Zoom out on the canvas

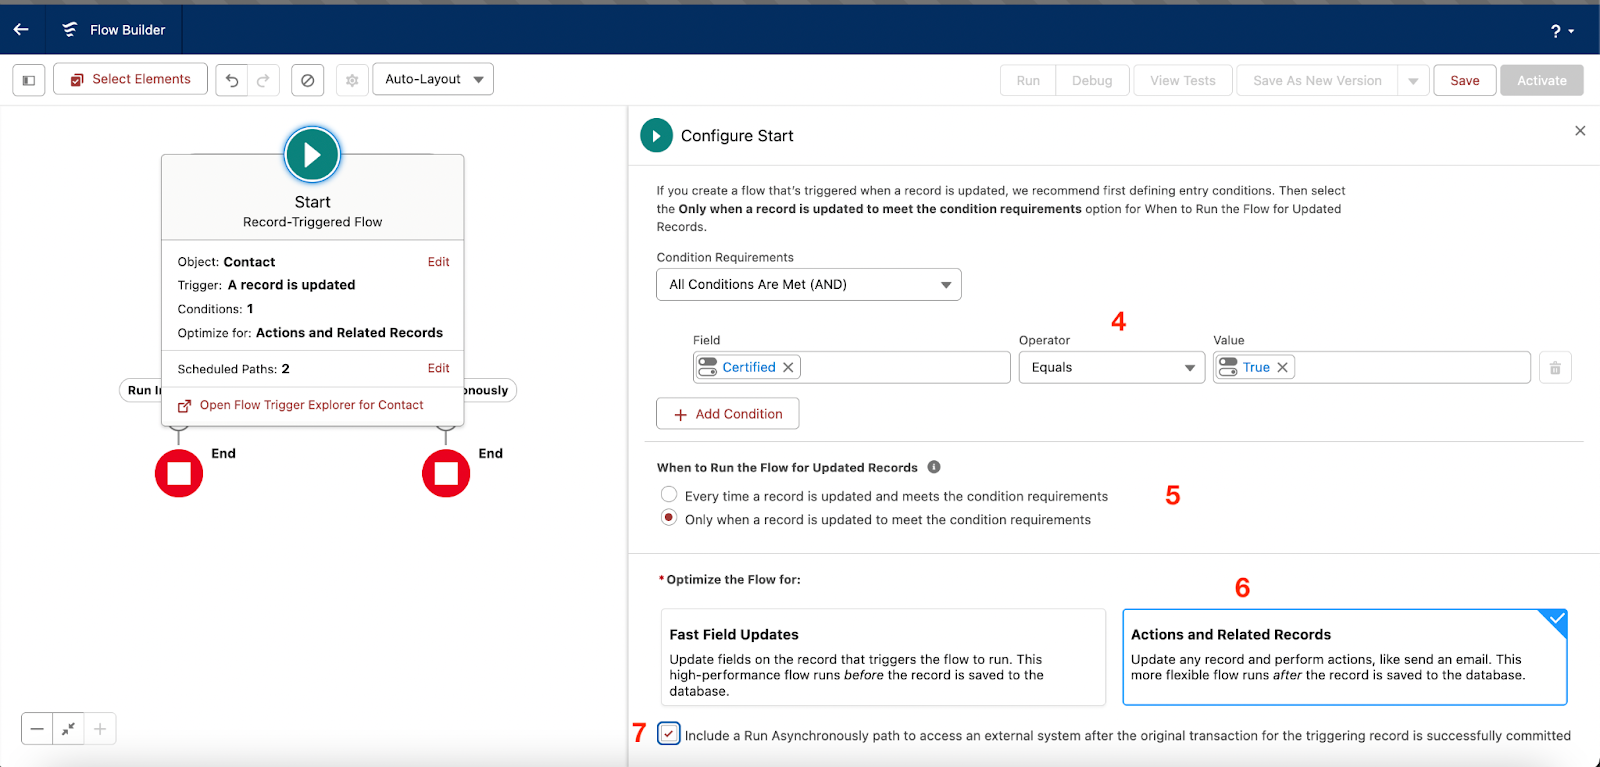37,729
